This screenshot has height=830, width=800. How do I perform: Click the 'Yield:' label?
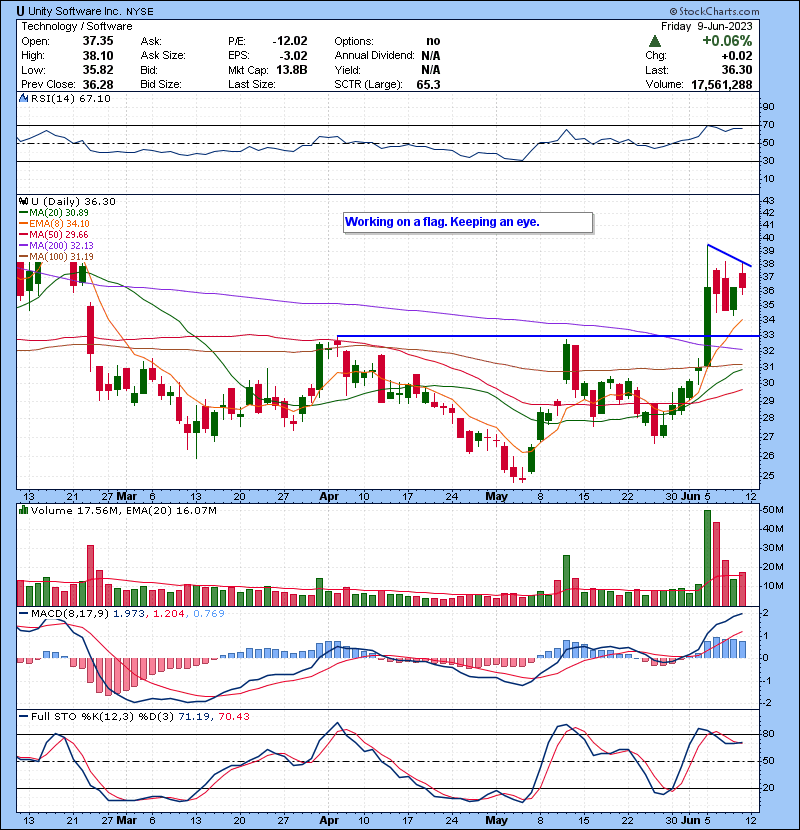347,70
